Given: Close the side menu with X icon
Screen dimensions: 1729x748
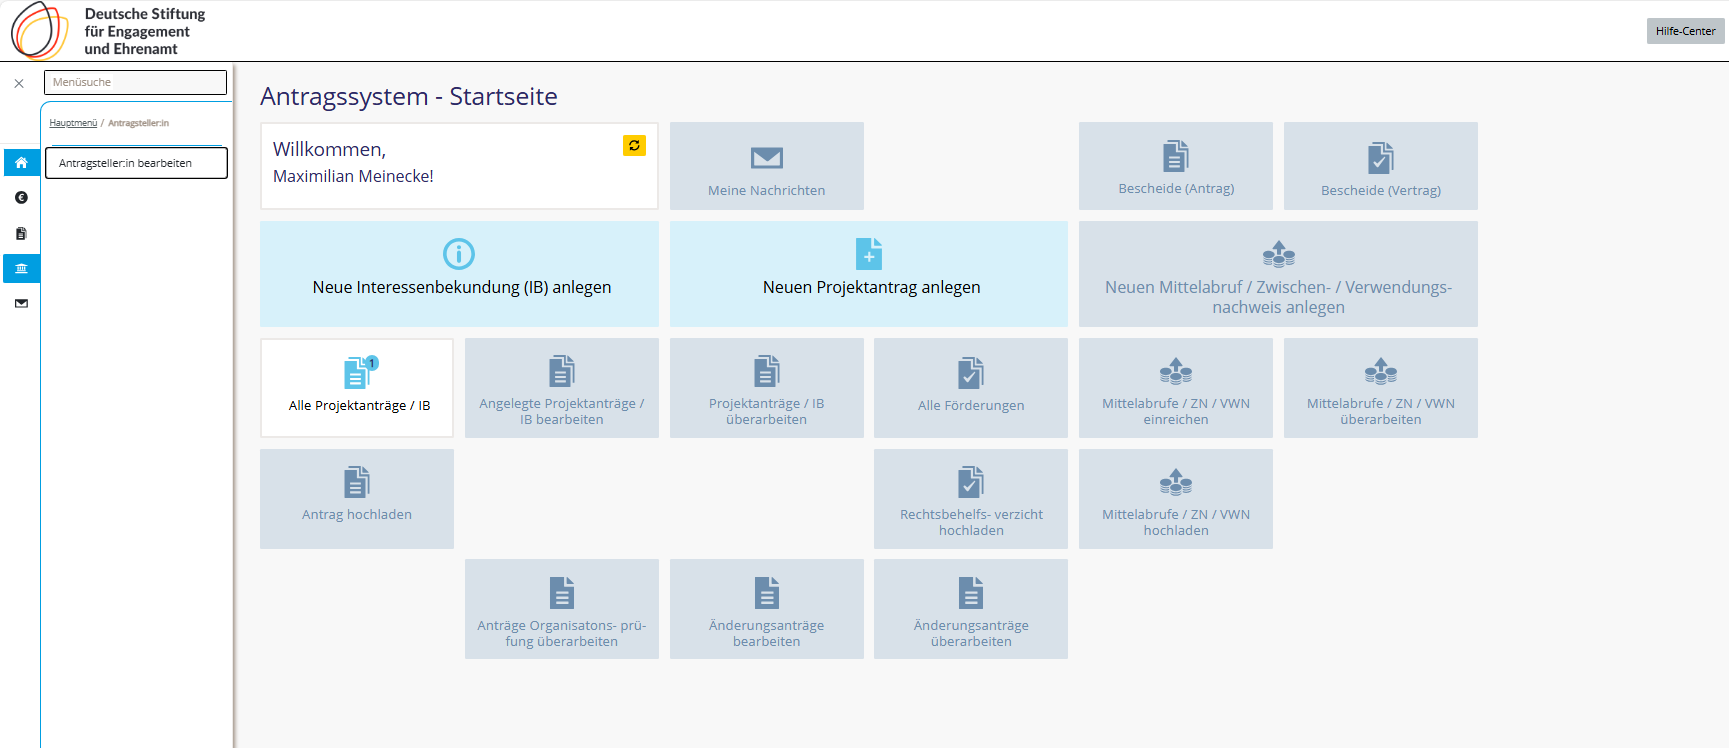Looking at the screenshot, I should (19, 84).
